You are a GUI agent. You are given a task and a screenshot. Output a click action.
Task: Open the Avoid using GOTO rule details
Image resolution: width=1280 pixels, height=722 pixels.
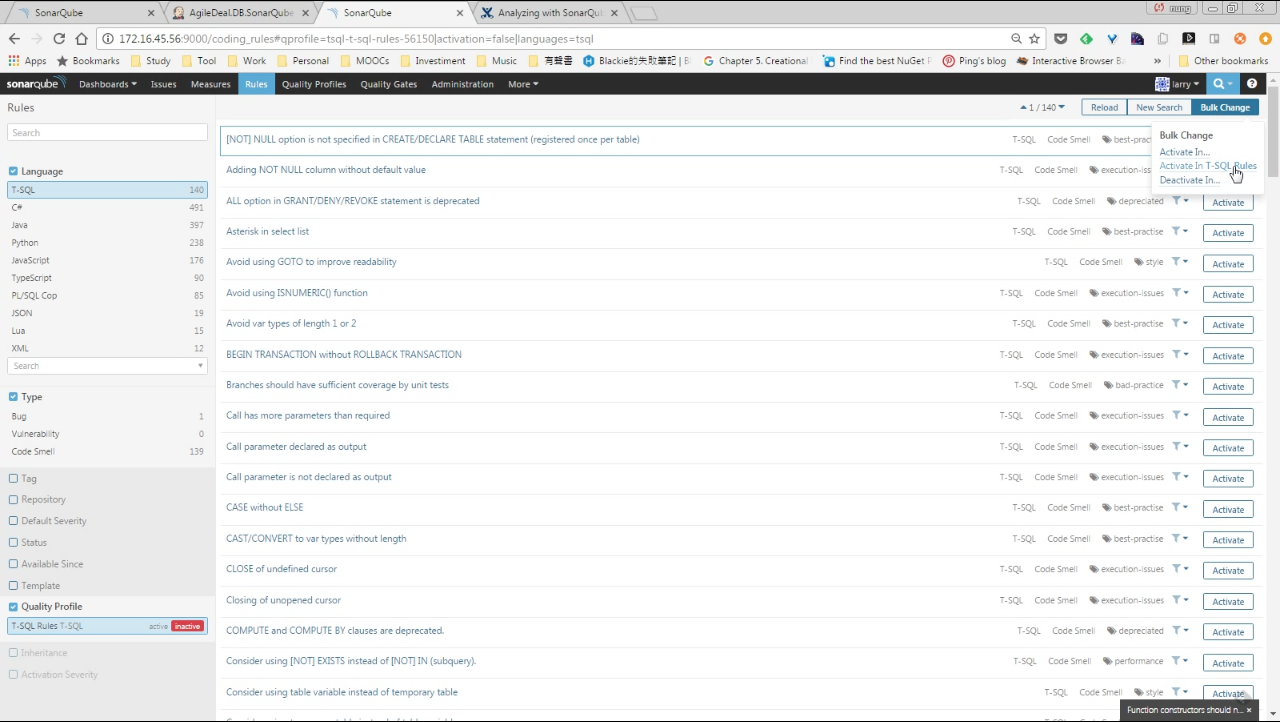tap(311, 262)
